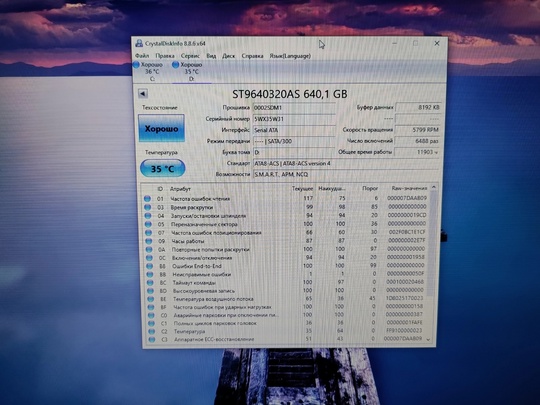Click the previous disk arrow button

tap(143, 93)
